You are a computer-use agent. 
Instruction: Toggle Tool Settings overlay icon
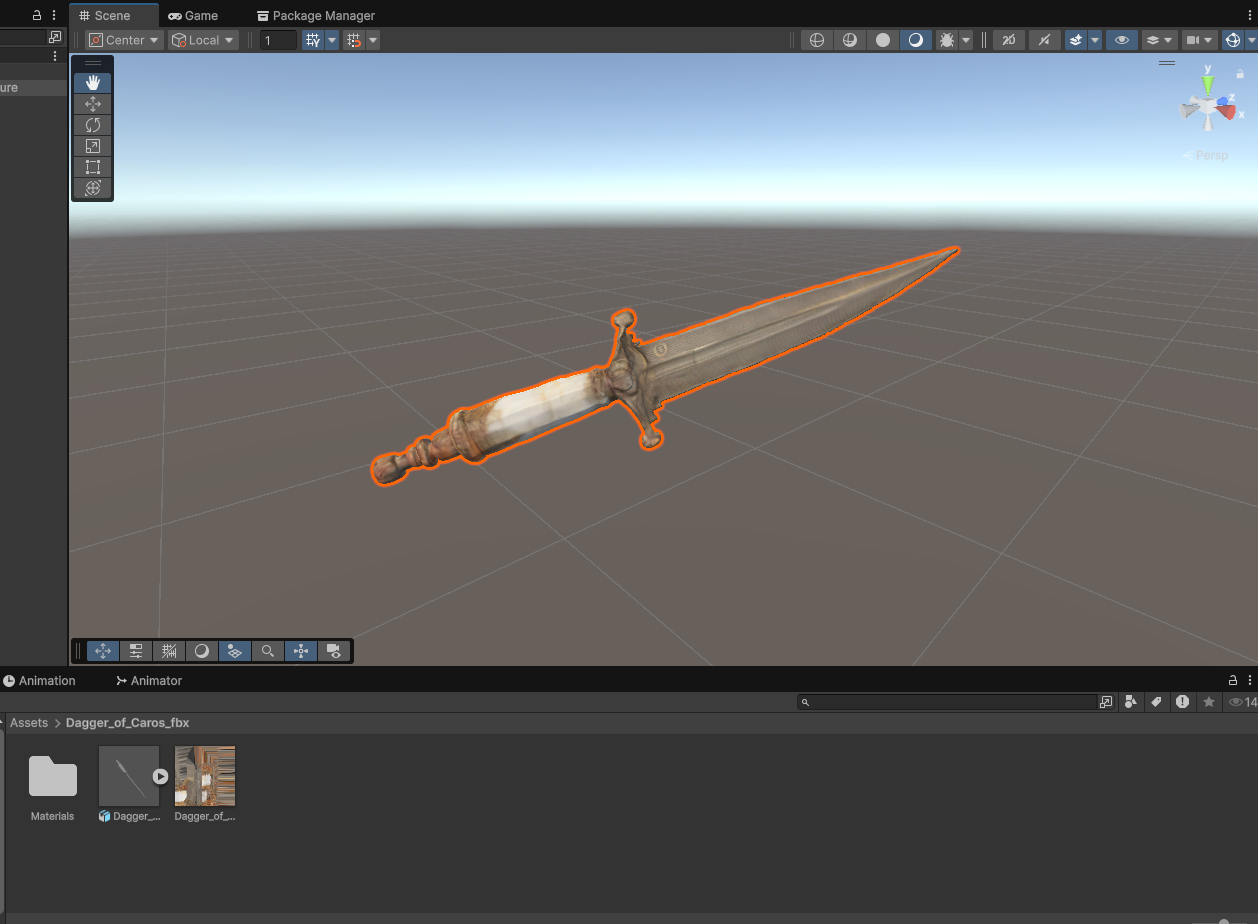coord(136,651)
